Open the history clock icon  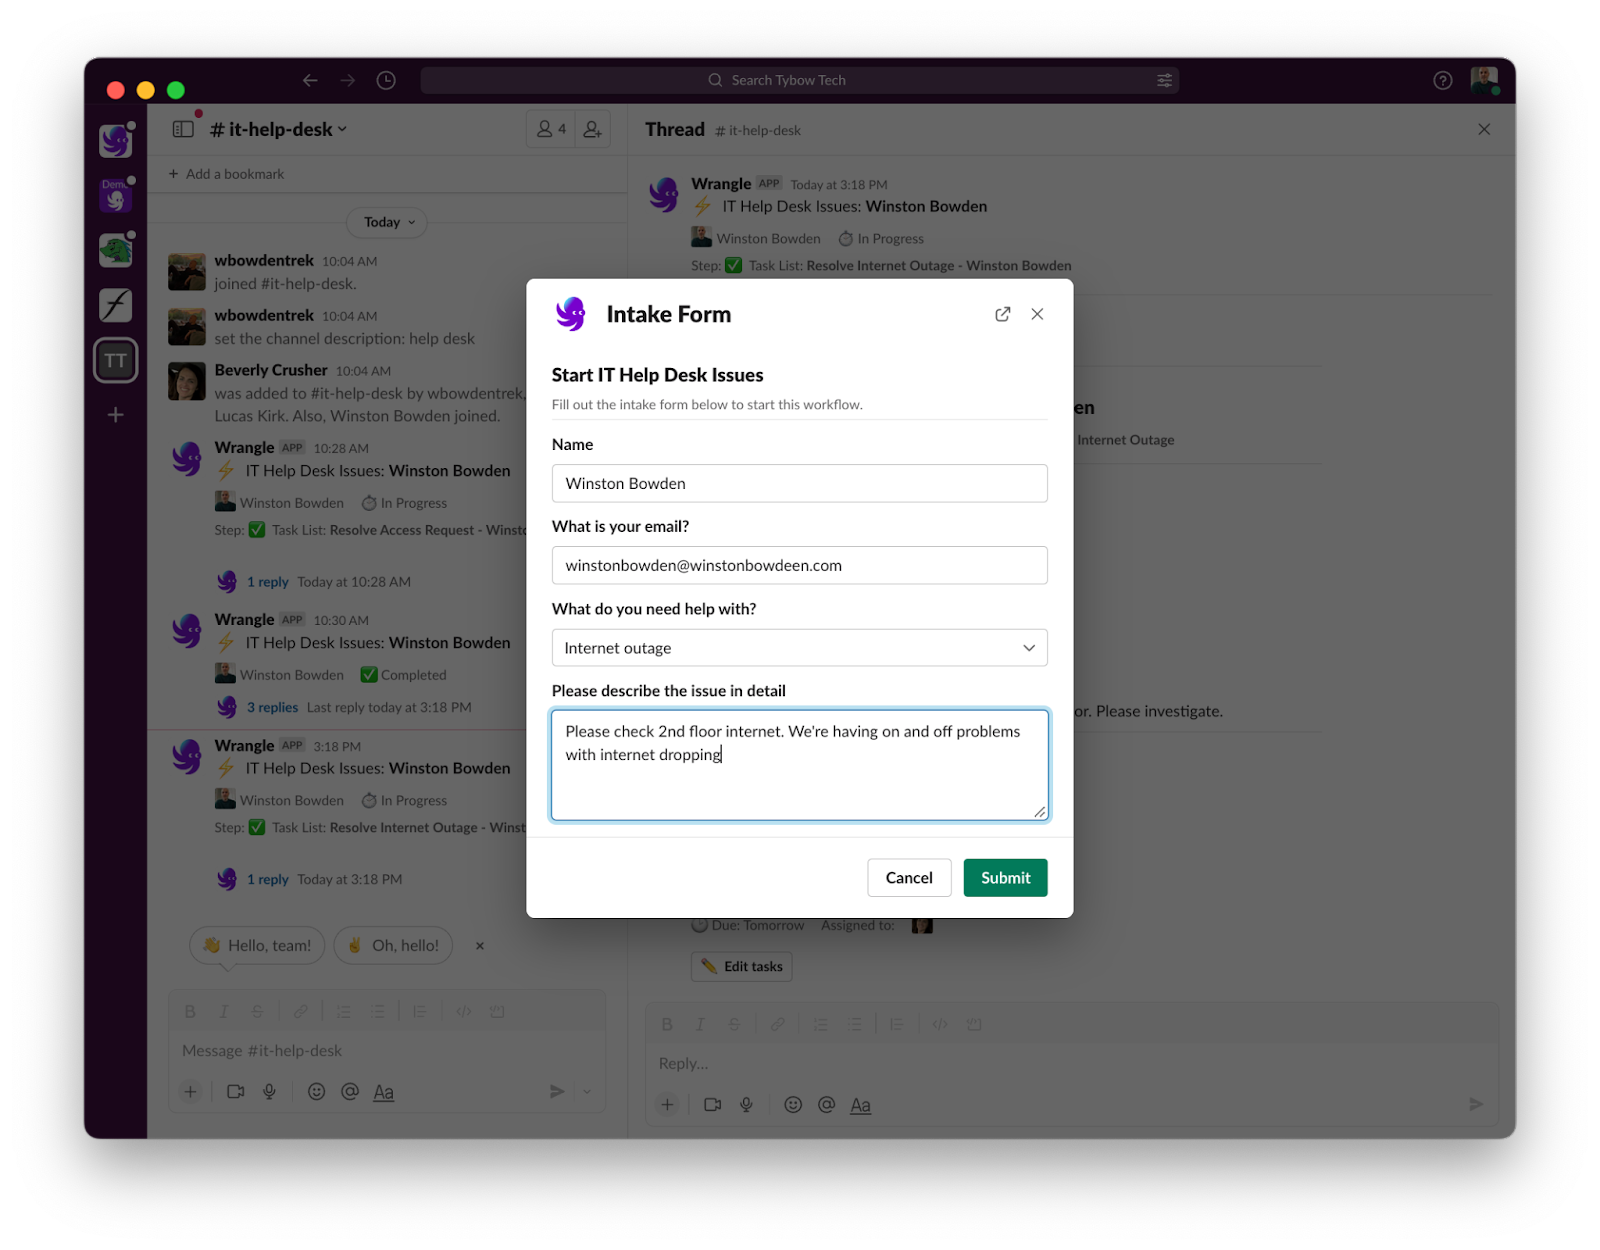(386, 80)
